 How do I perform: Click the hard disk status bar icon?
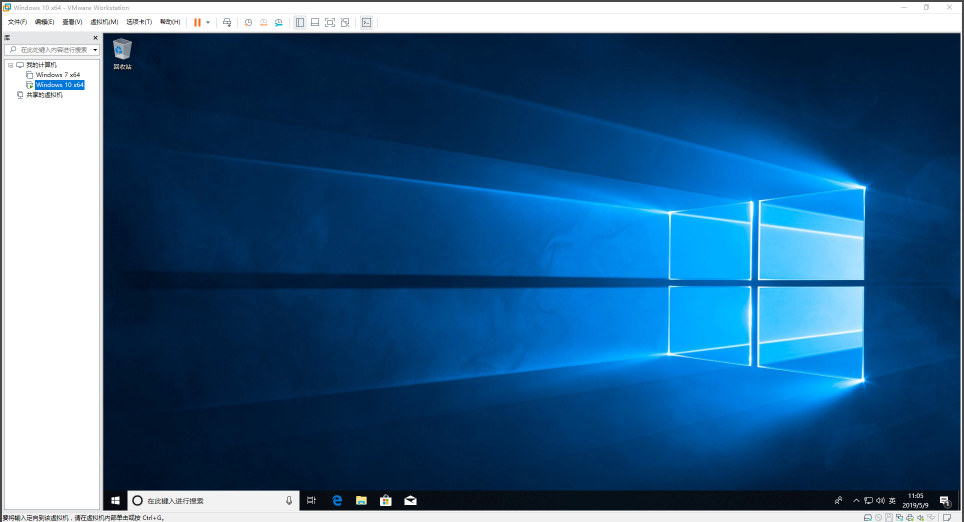[867, 518]
